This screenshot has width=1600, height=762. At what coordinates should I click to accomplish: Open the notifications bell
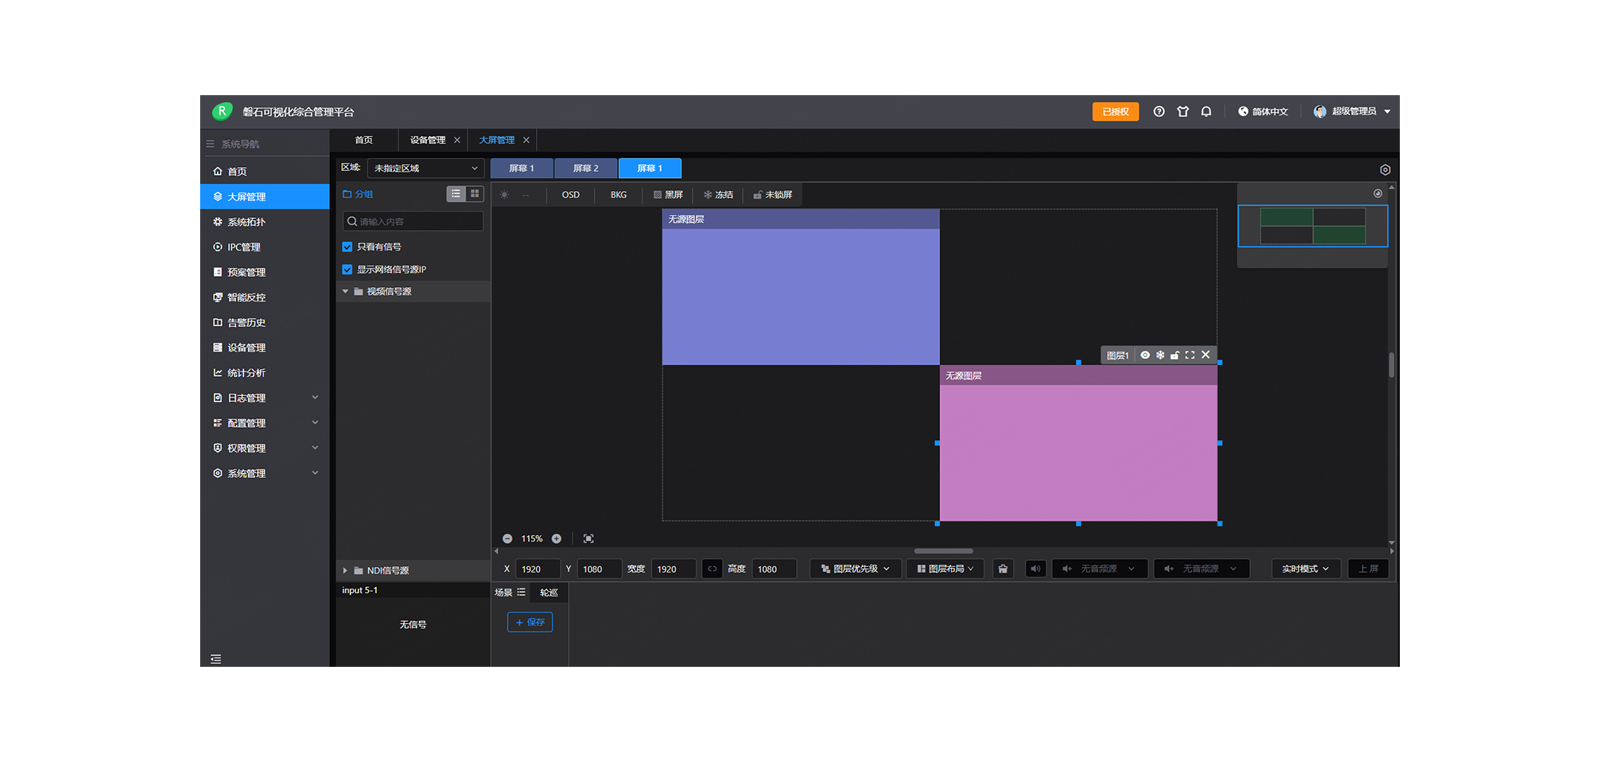pos(1206,112)
